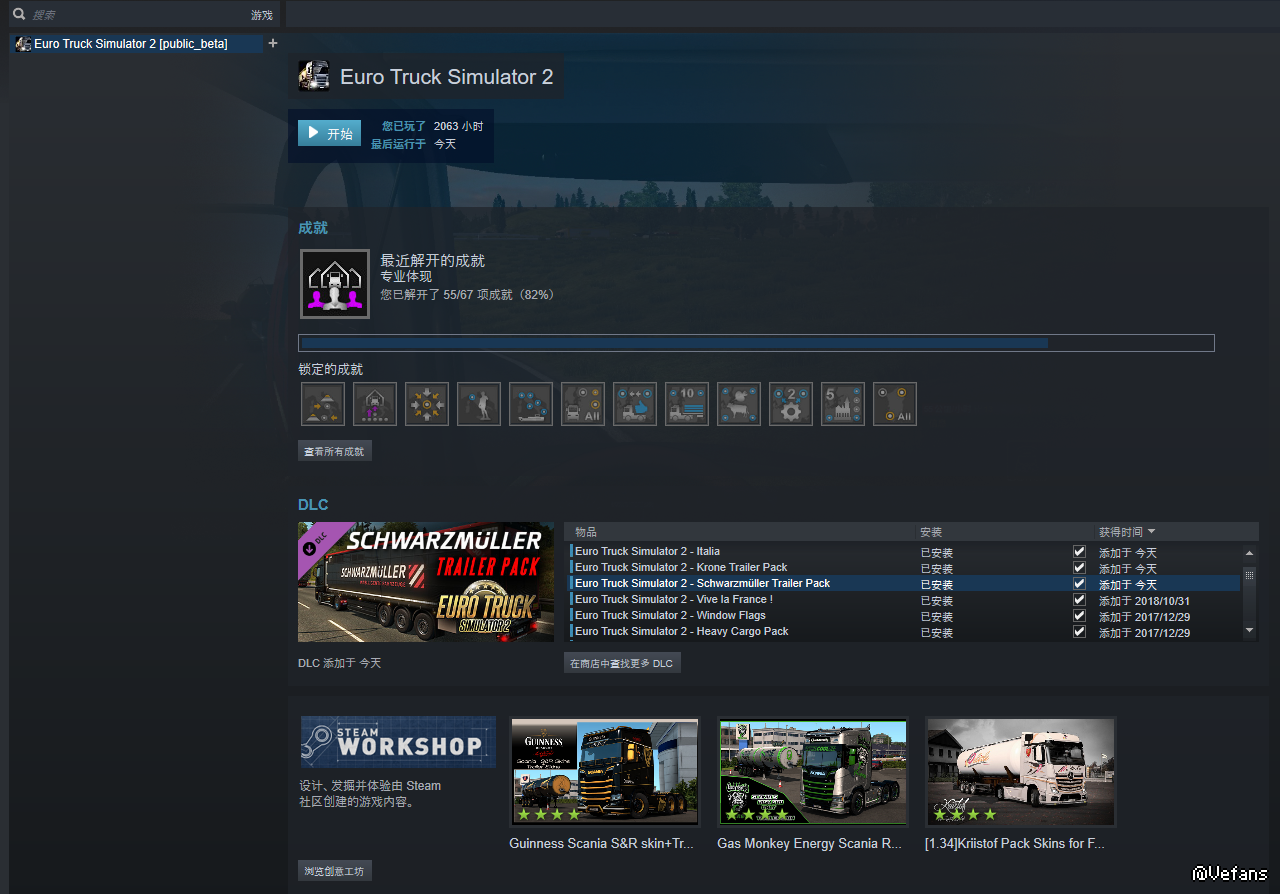
Task: Click locked achievement showing a ferry boat
Action: coord(531,404)
